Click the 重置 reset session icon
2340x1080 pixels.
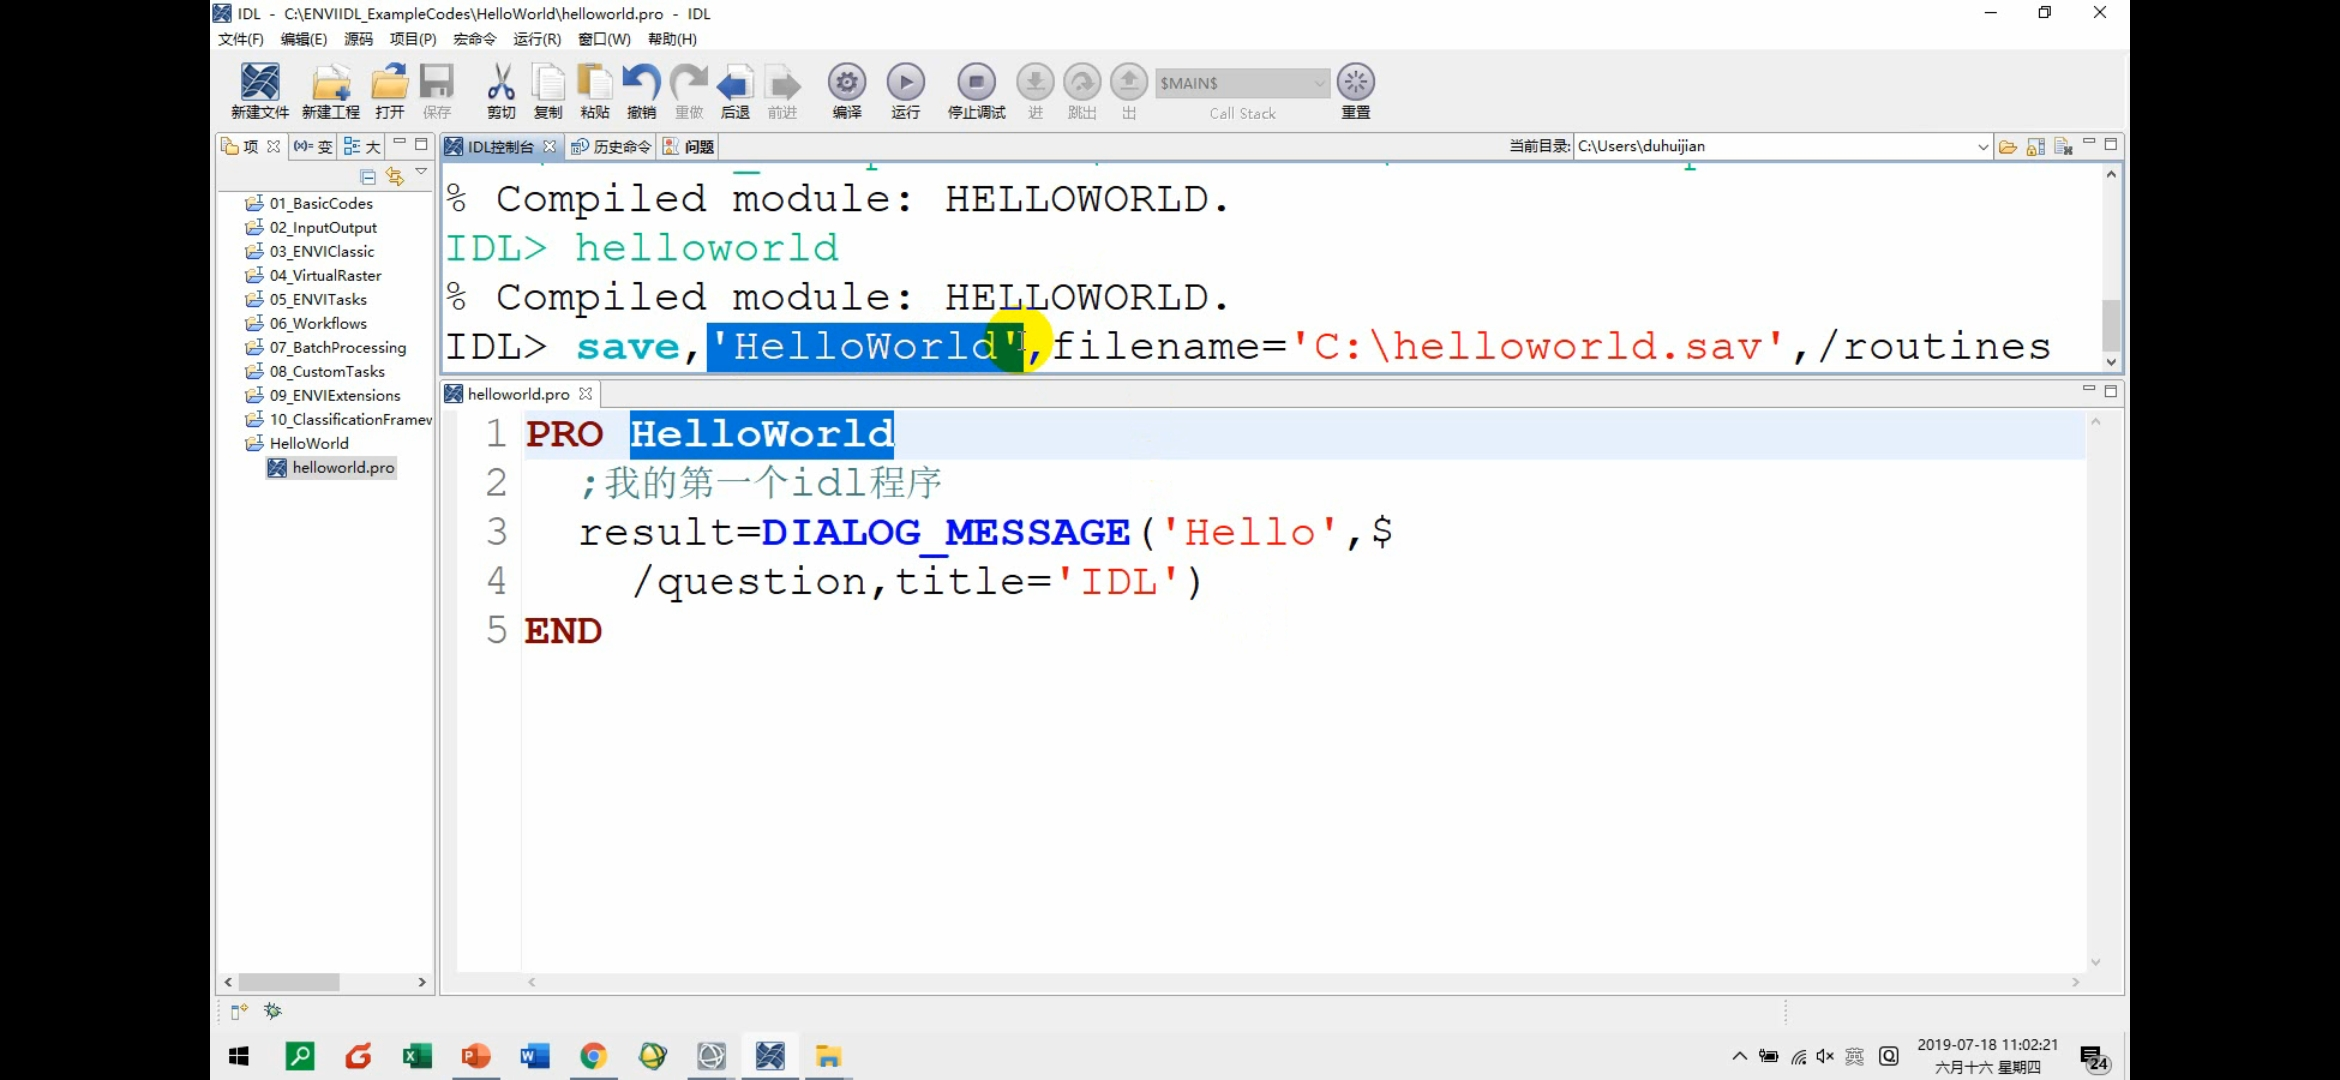(x=1355, y=83)
